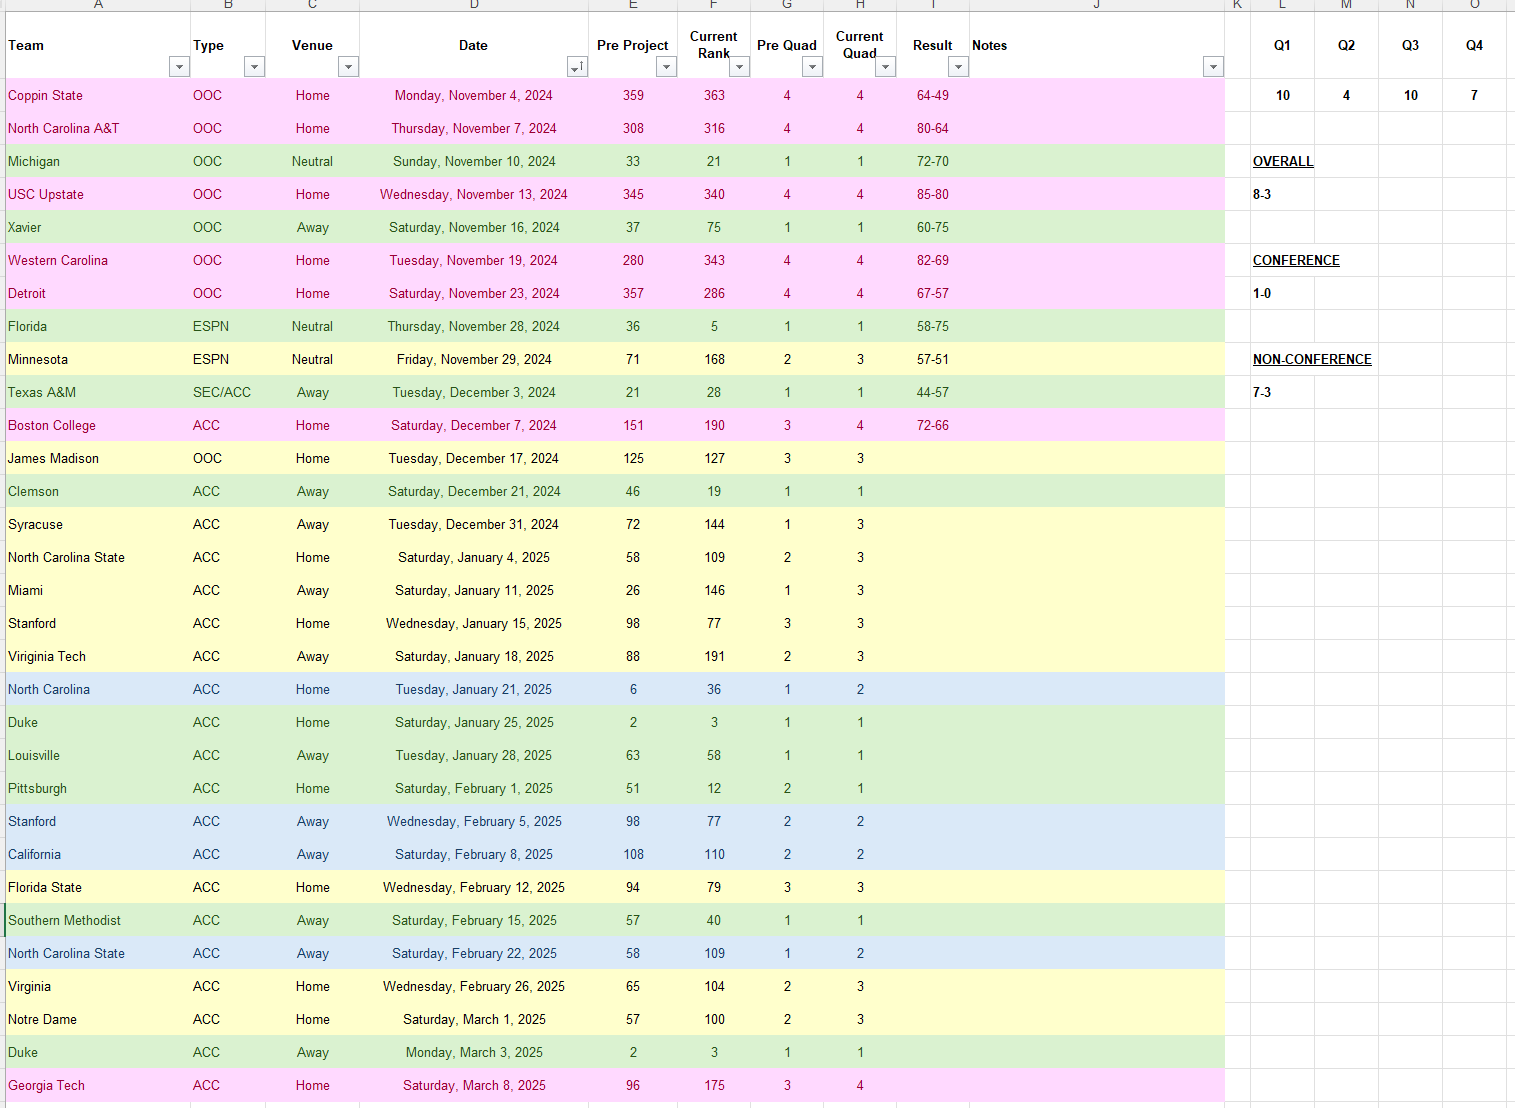
Task: Click the Current Quad filter button
Action: click(885, 67)
